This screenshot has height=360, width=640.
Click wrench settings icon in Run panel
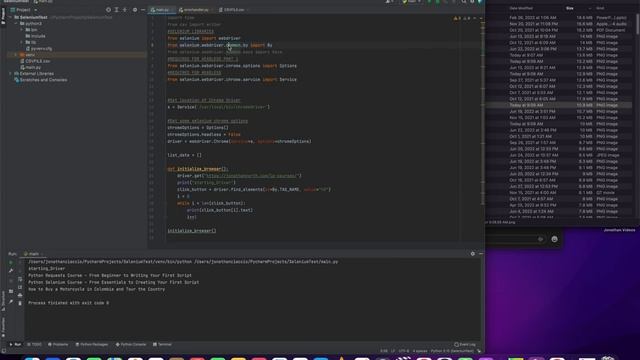click(11, 271)
